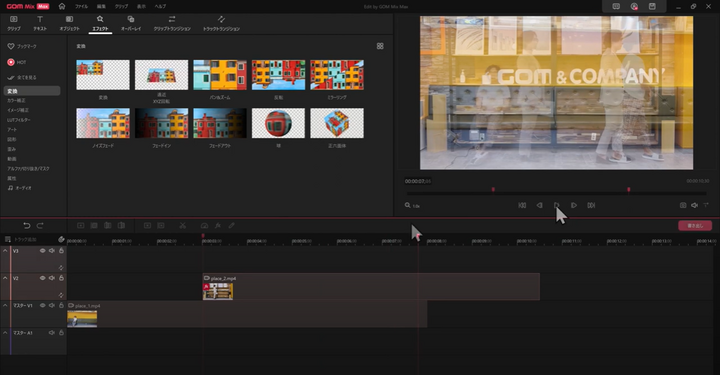Screen dimensions: 720x375
Task: Collapse the V2 track
Action: [x=6, y=278]
